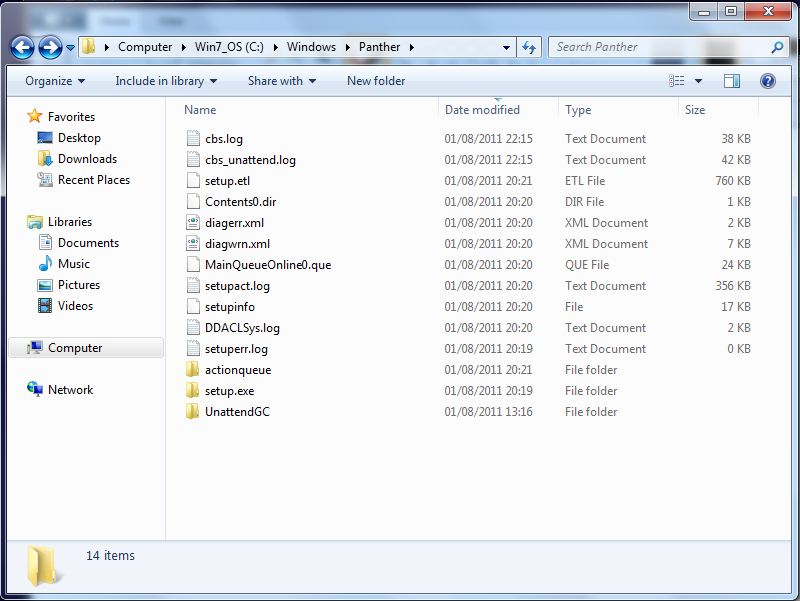The width and height of the screenshot is (800, 601).
Task: Open the Share with menu
Action: point(282,81)
